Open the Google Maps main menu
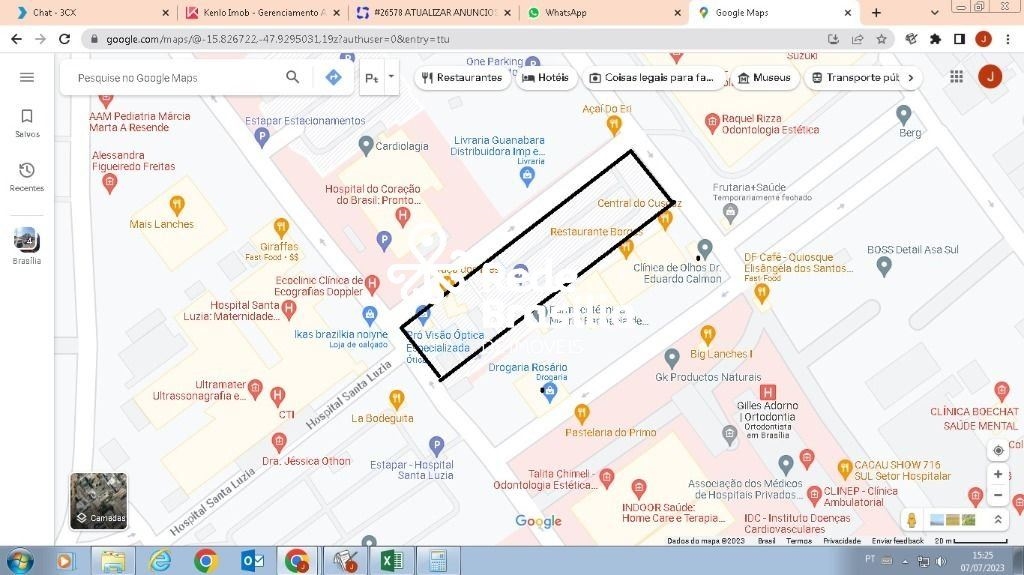 click(x=27, y=77)
